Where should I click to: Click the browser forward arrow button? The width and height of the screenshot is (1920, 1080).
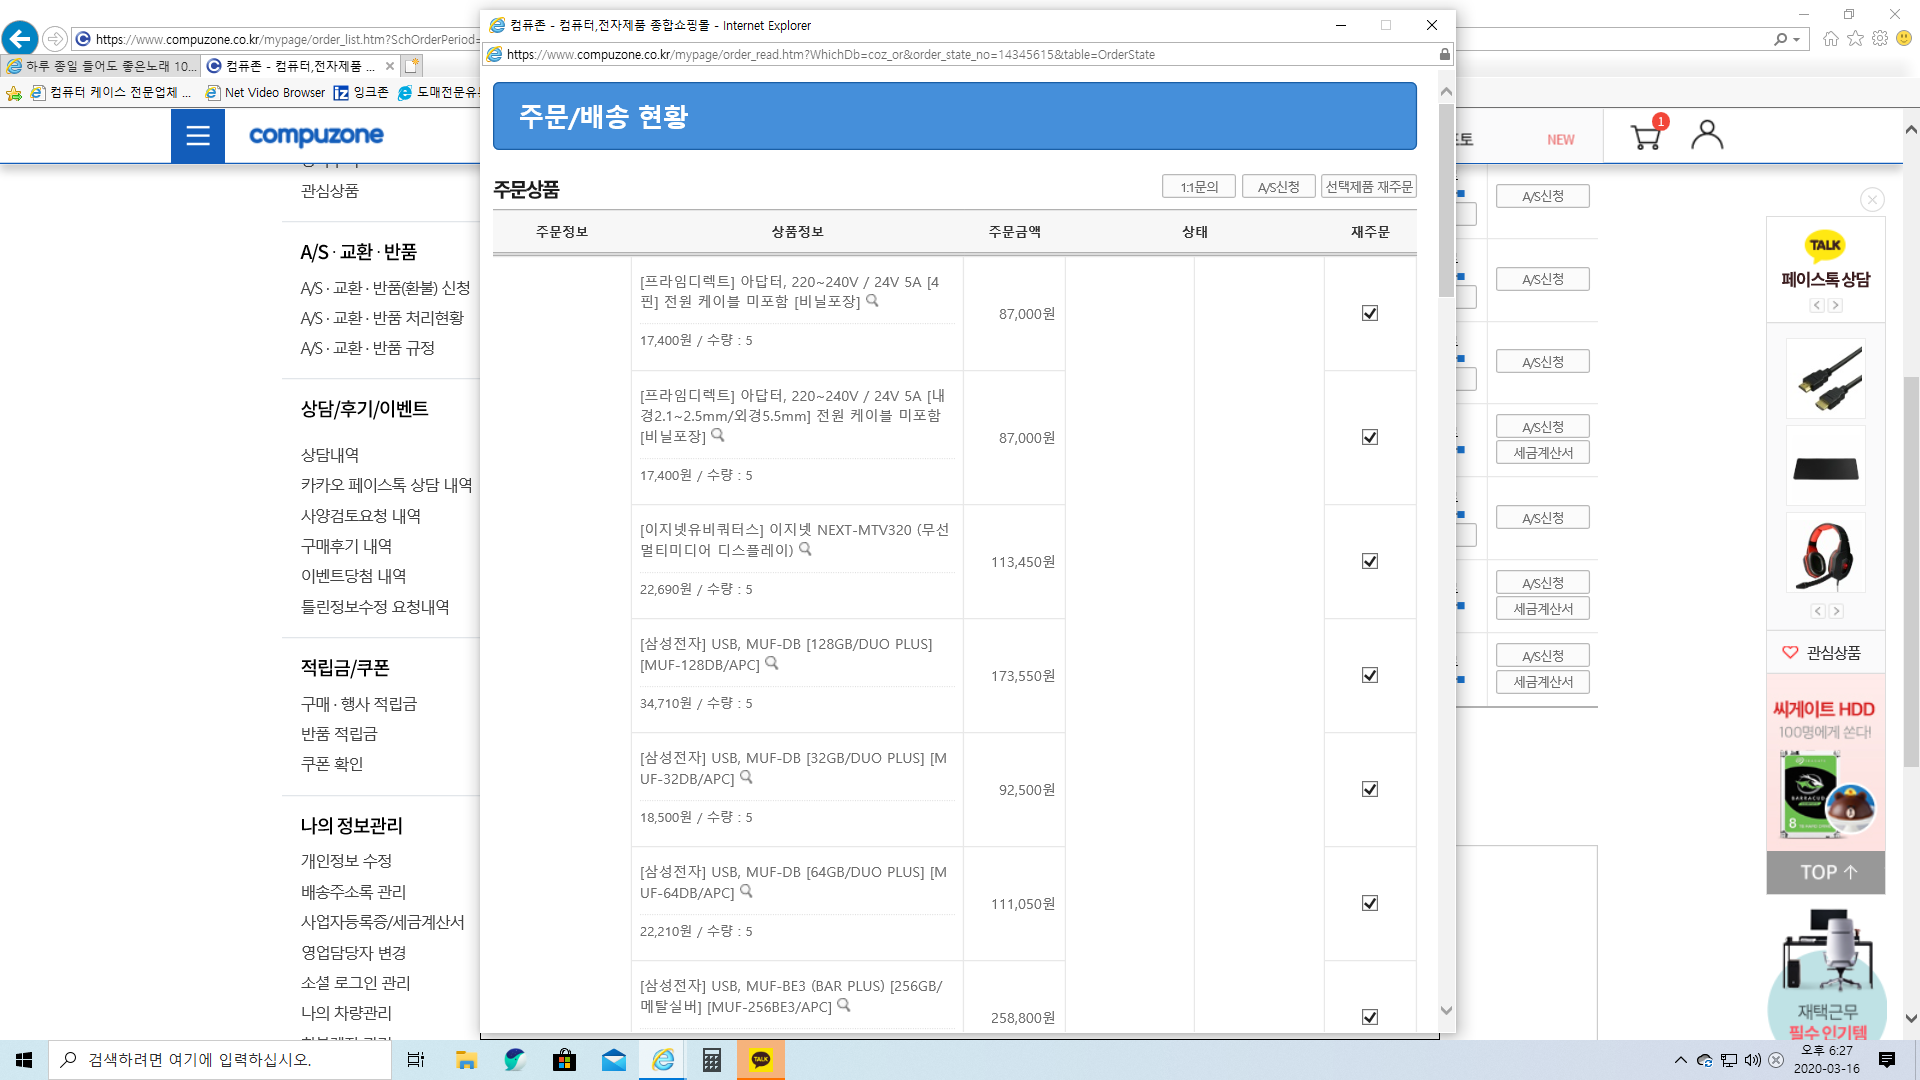[55, 39]
